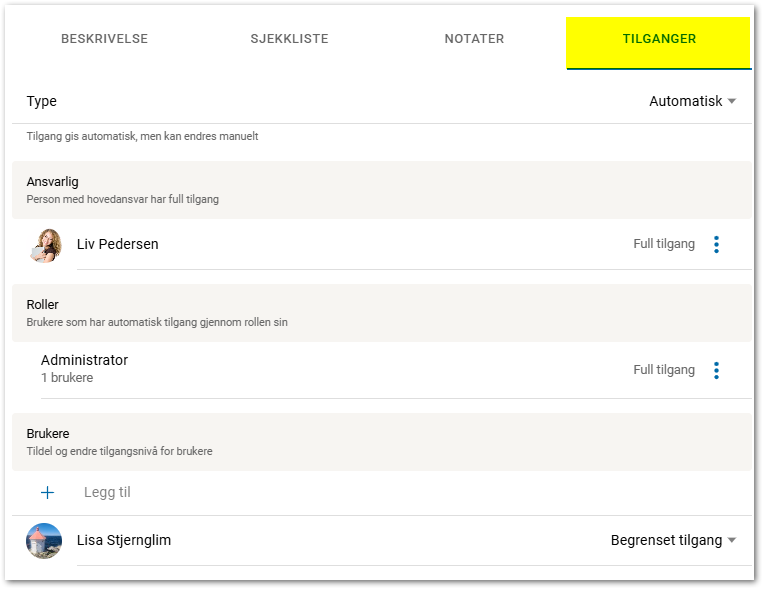Go to the Notater tab

click(x=474, y=39)
